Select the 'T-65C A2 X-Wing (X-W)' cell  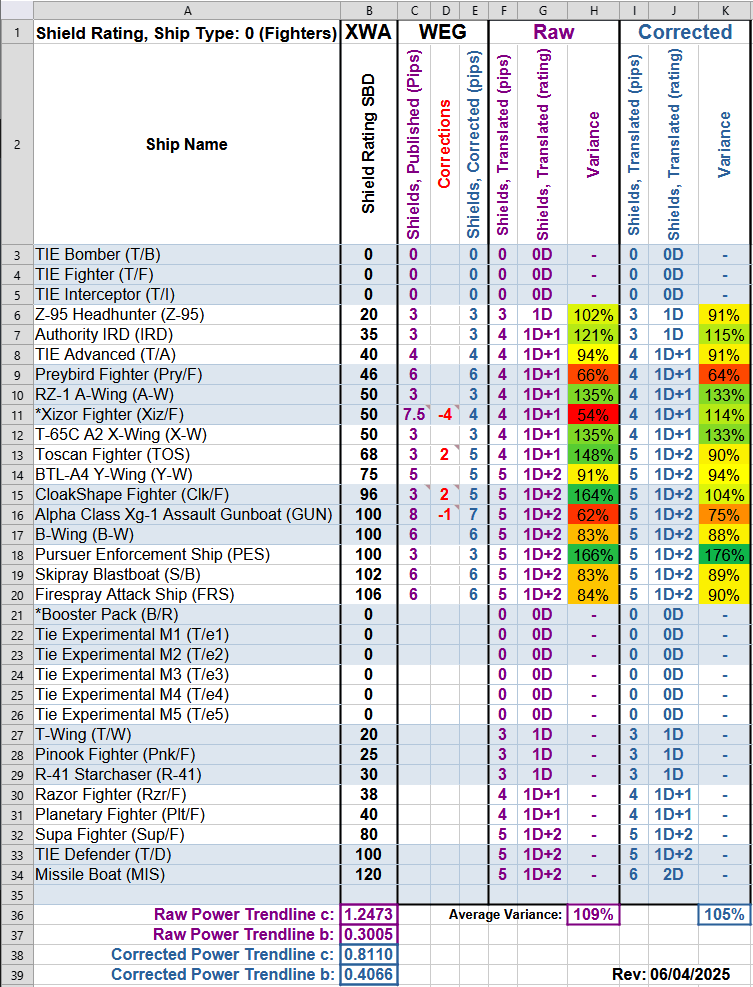187,435
